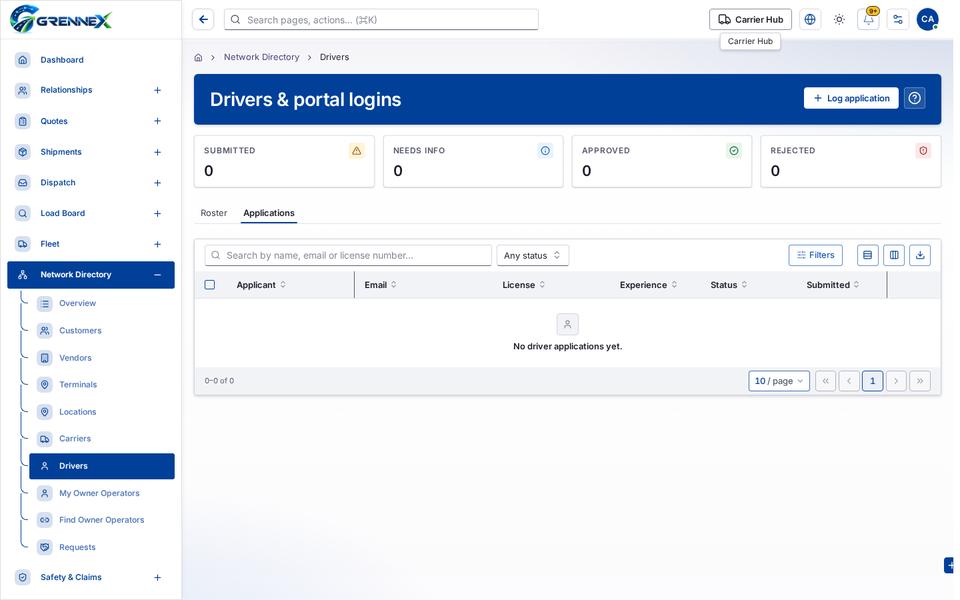Go to the previous page arrow
960x600 pixels.
pyautogui.click(x=849, y=381)
